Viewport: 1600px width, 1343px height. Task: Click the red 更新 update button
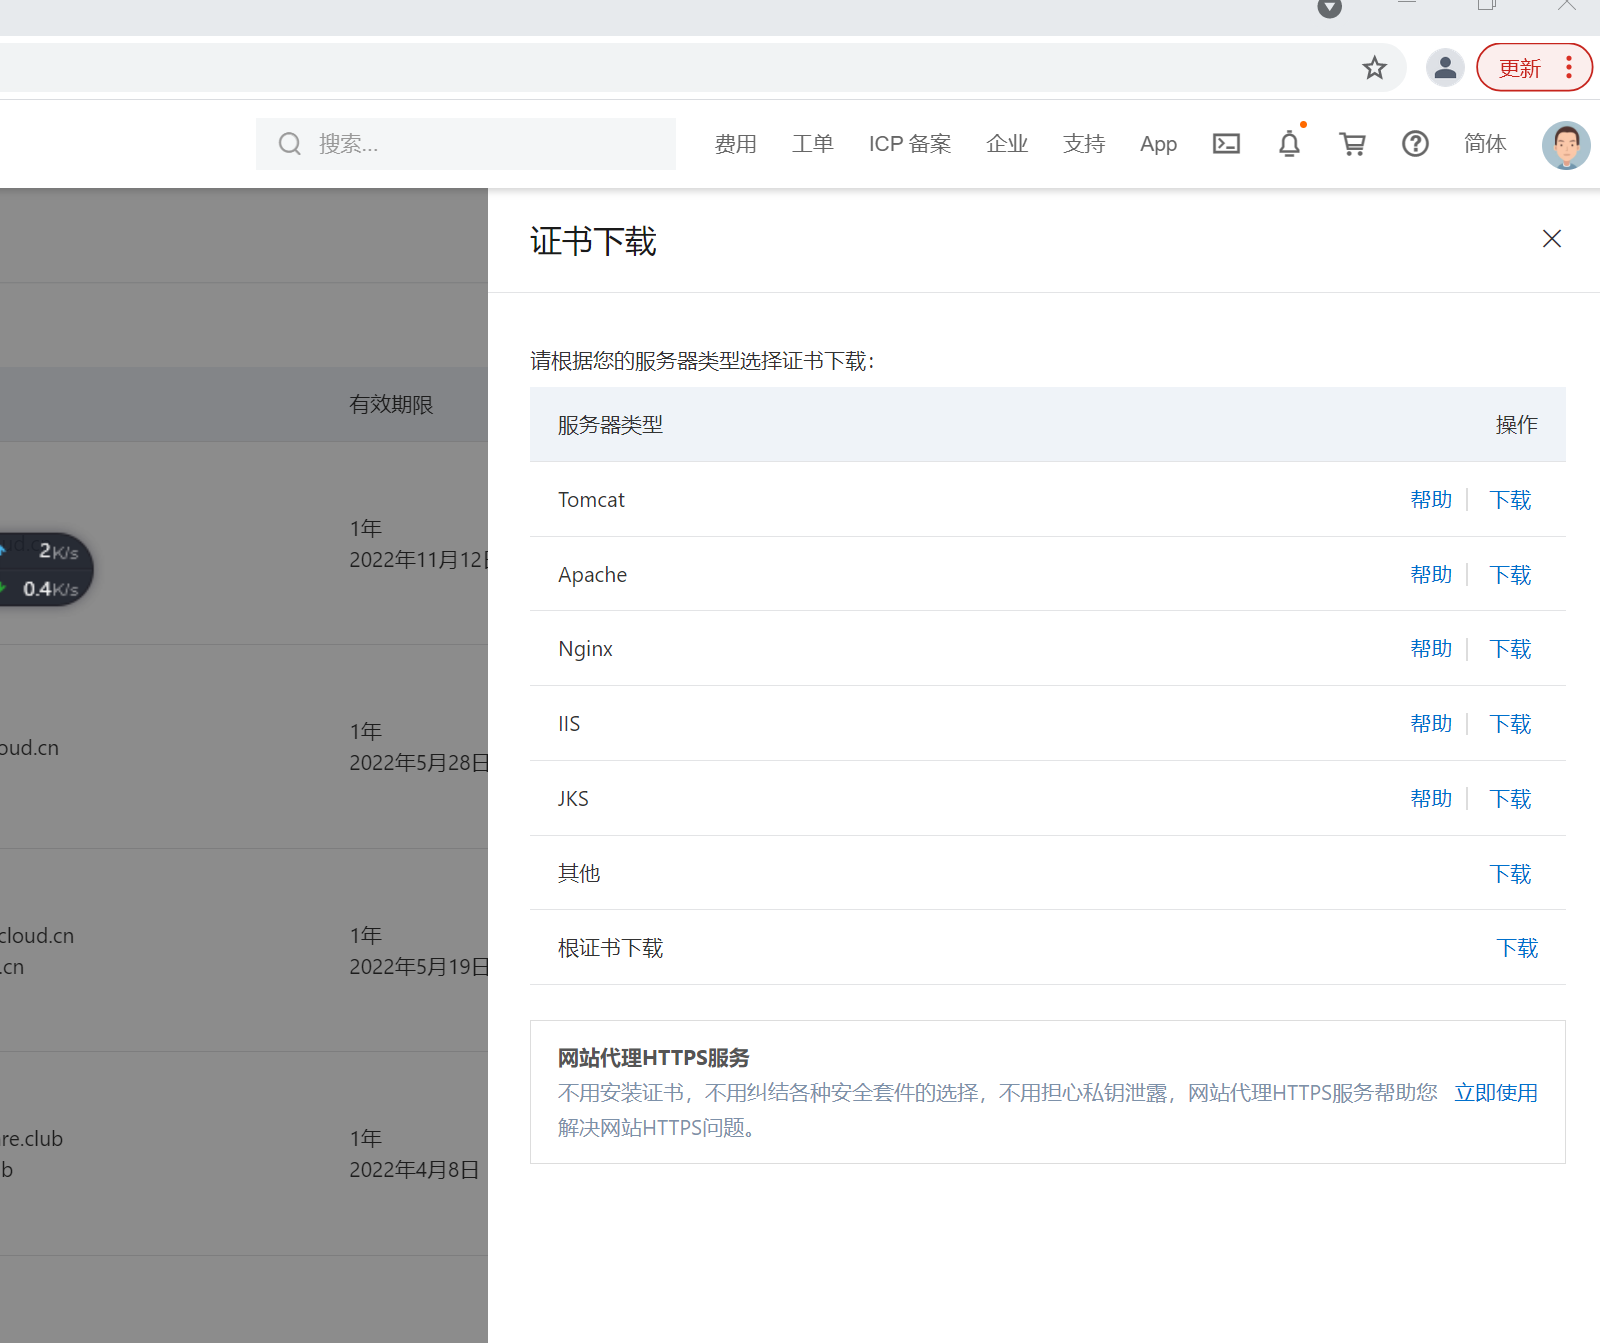click(1521, 67)
